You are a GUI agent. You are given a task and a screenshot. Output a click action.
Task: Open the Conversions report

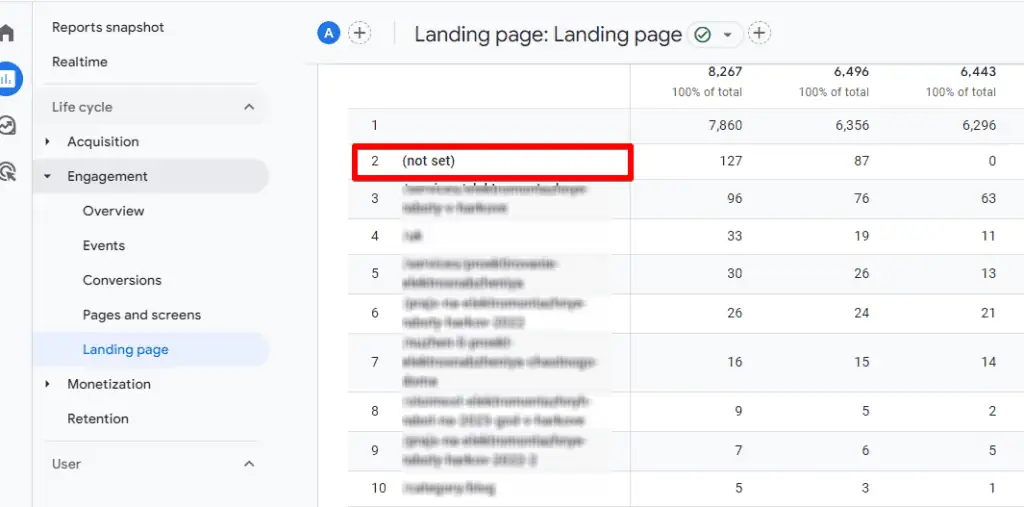(122, 280)
